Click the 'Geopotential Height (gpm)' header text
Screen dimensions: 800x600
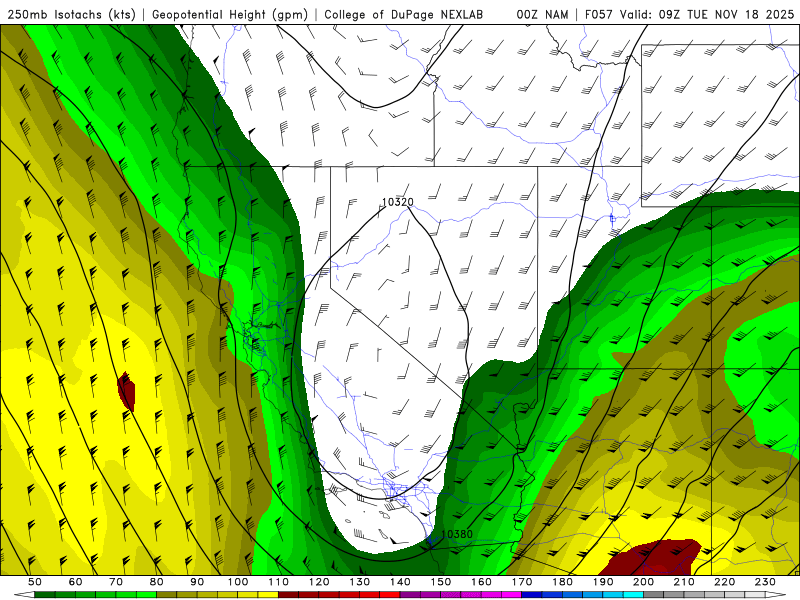(230, 15)
